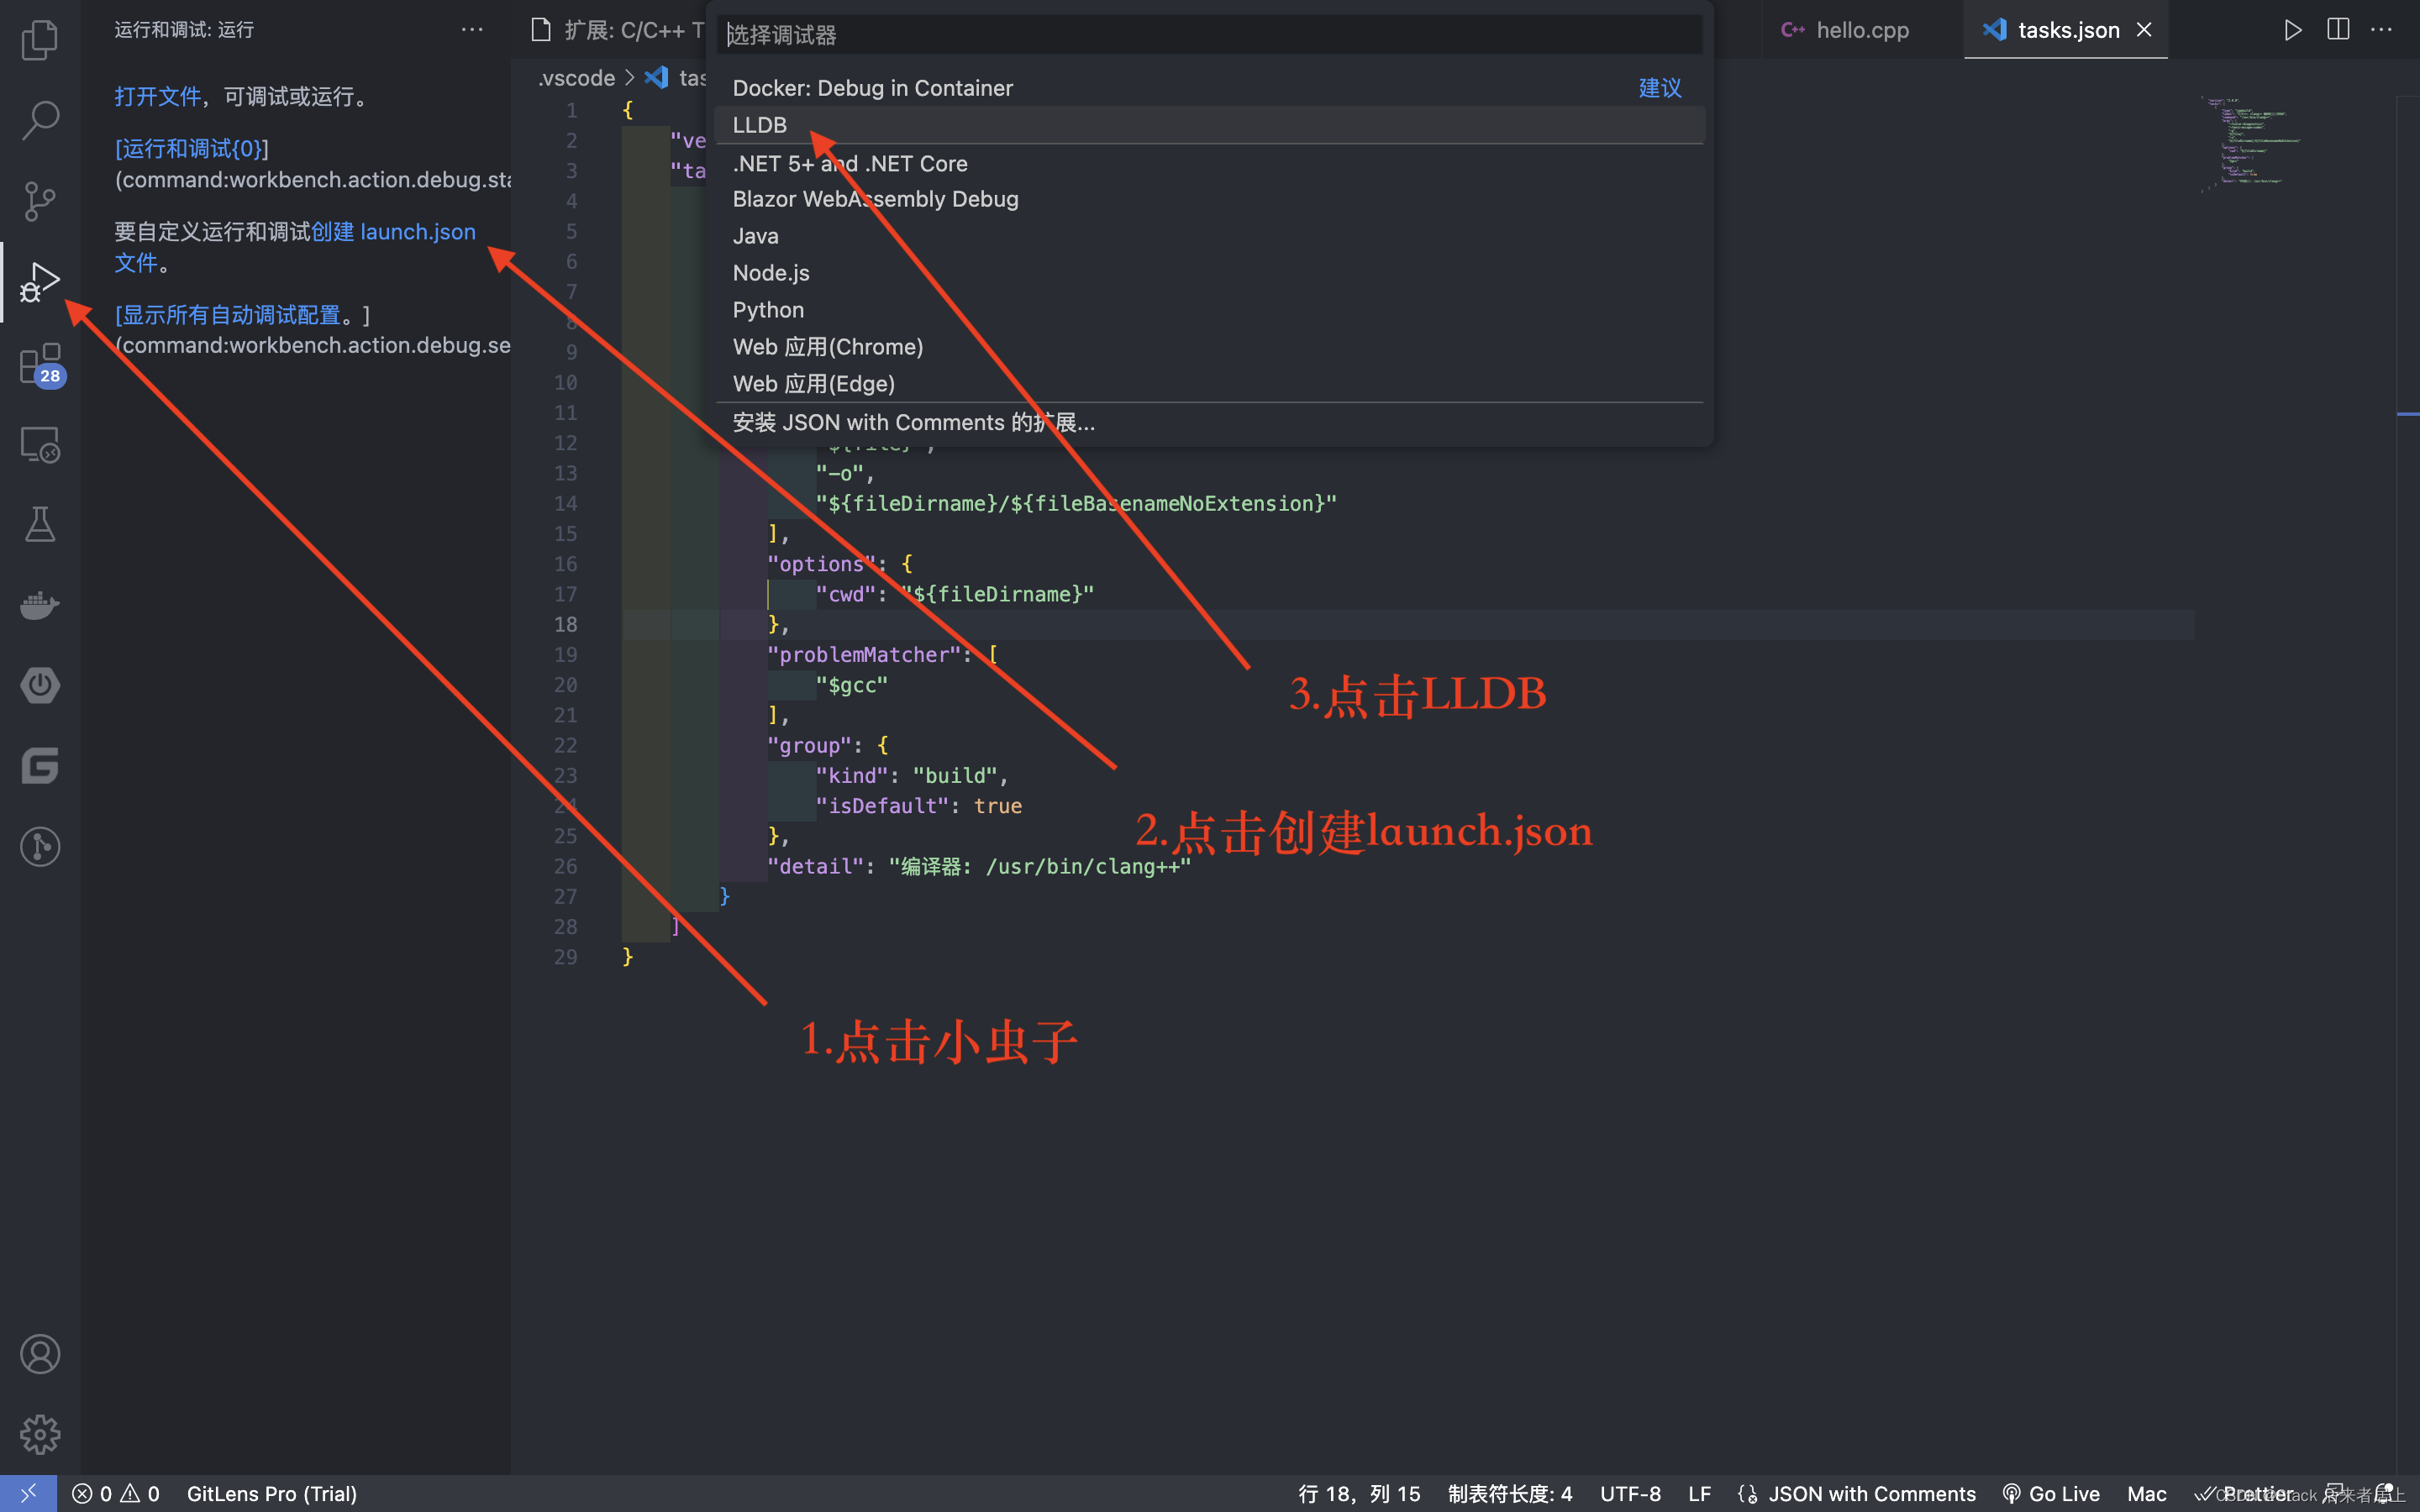Click the split editor icon
This screenshot has height=1512, width=2420.
coord(2338,30)
